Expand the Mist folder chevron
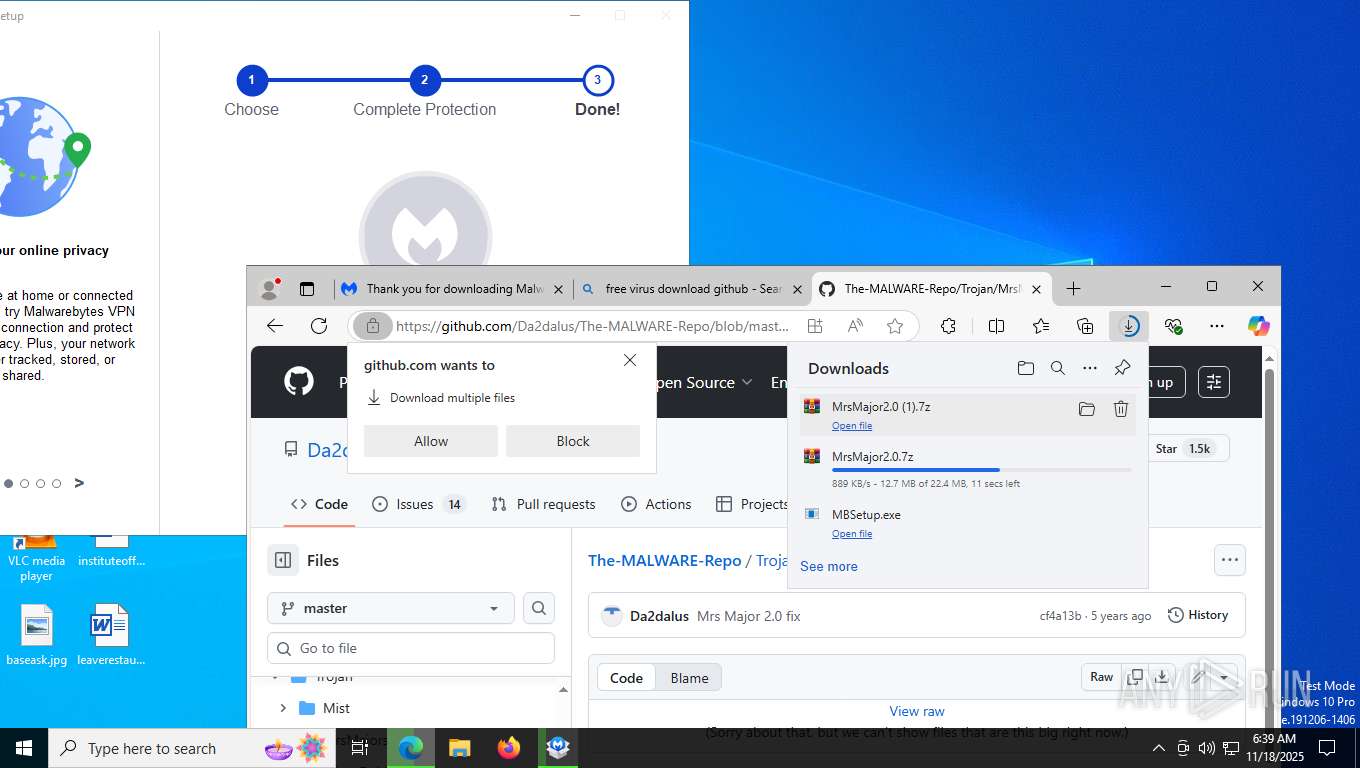 (283, 708)
